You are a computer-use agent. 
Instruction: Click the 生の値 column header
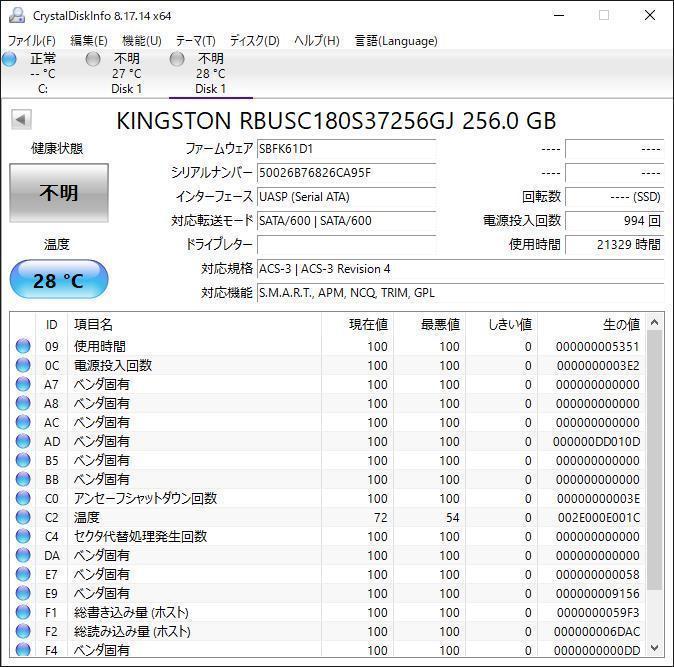[x=591, y=324]
